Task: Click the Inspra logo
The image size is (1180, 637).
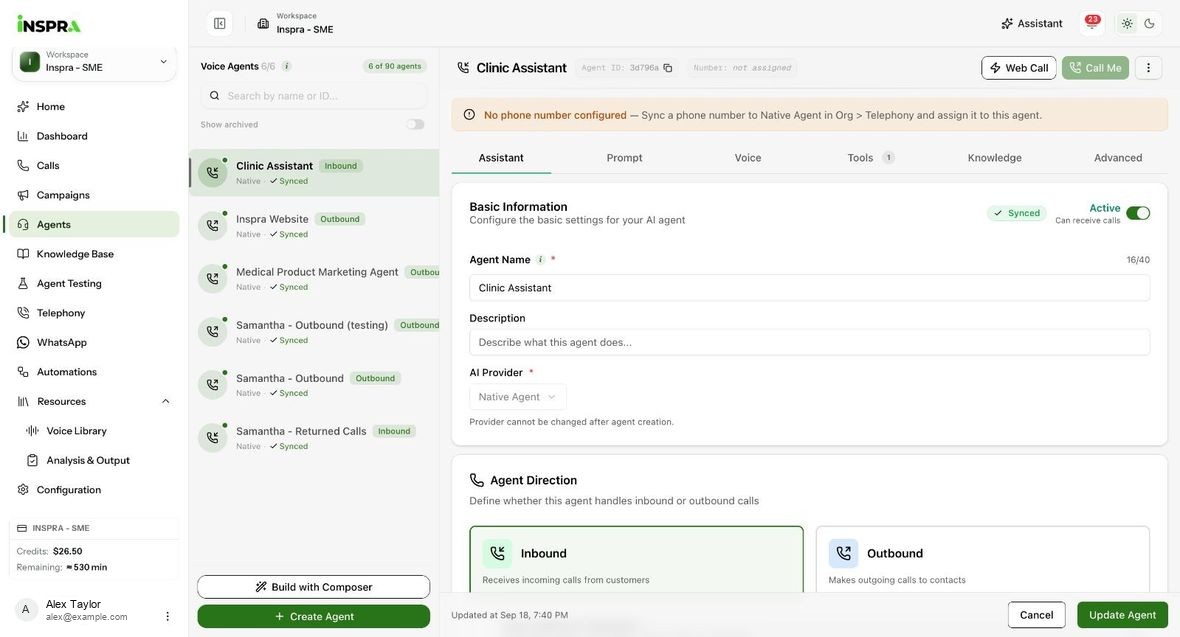Action: click(49, 24)
